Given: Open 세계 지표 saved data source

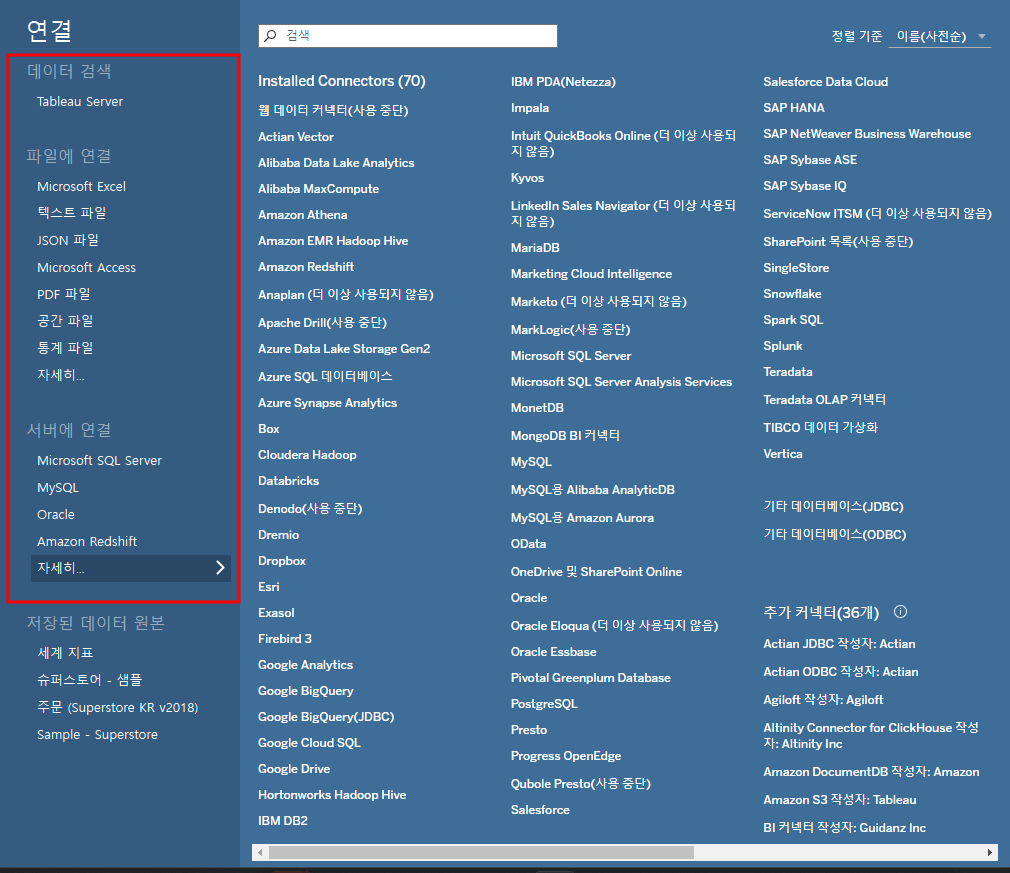Looking at the screenshot, I should click(65, 653).
